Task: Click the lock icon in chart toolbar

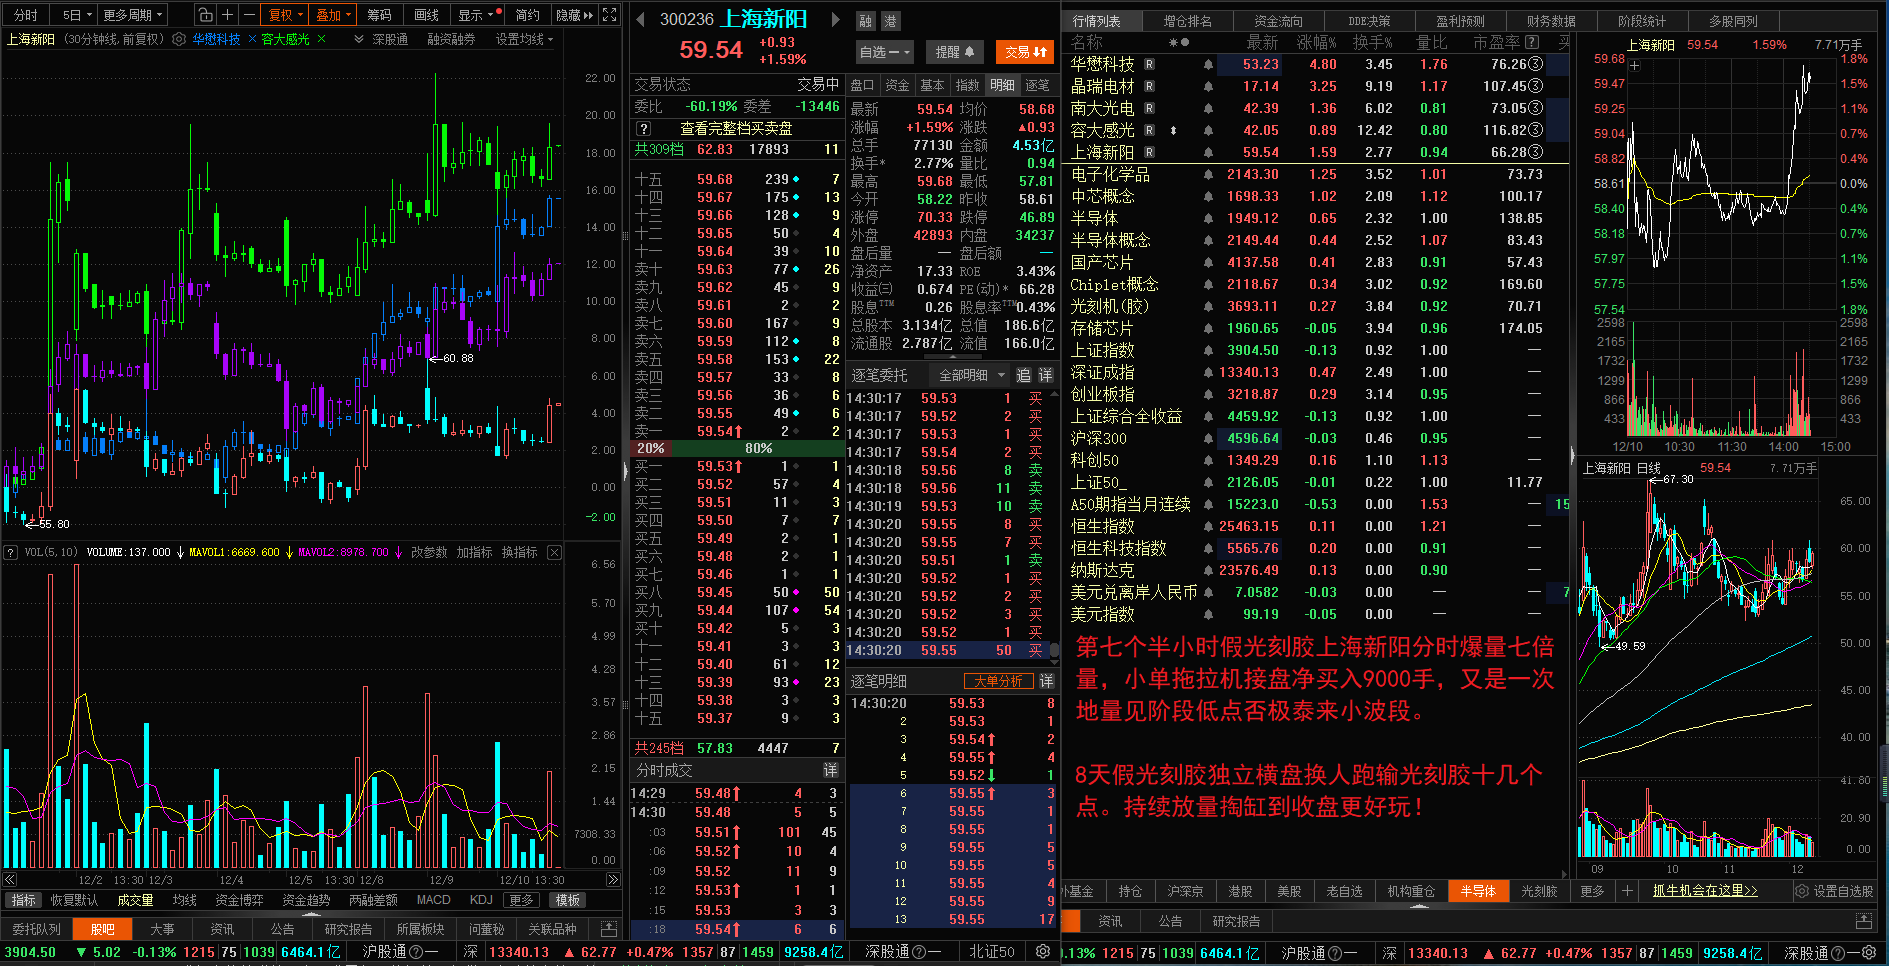Action: coord(205,15)
